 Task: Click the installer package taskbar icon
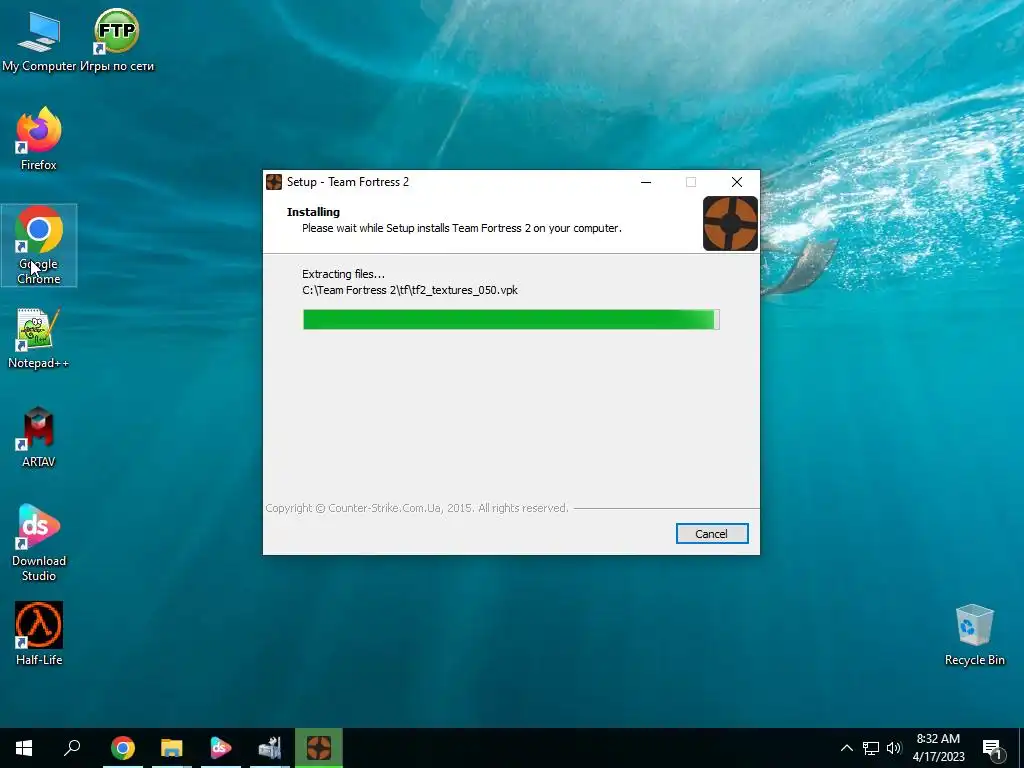270,748
